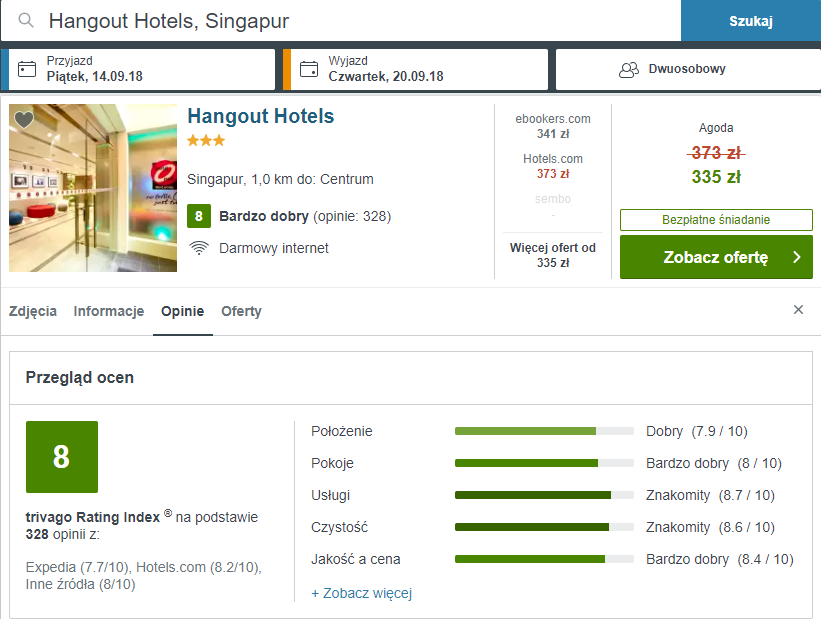Image resolution: width=821 pixels, height=619 pixels.
Task: Click the Położenie rating bar
Action: (544, 431)
